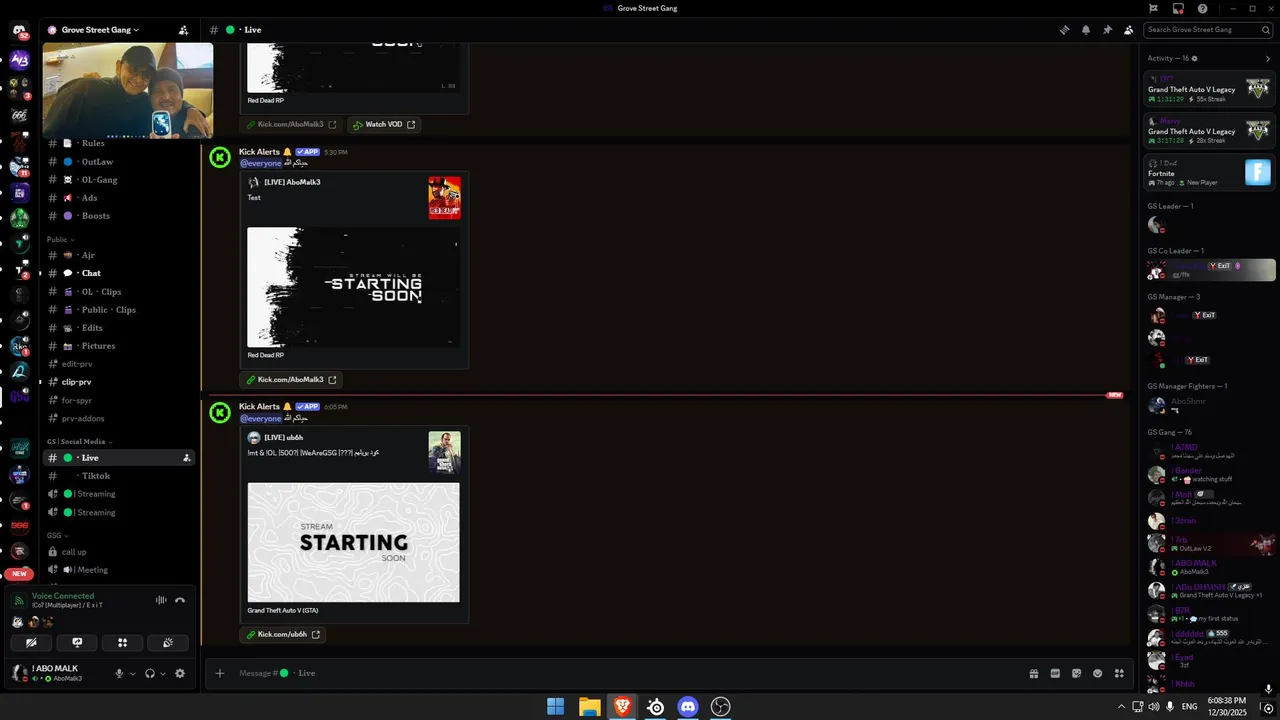Click the Watch VOD button
The width and height of the screenshot is (1280, 720).
[384, 125]
